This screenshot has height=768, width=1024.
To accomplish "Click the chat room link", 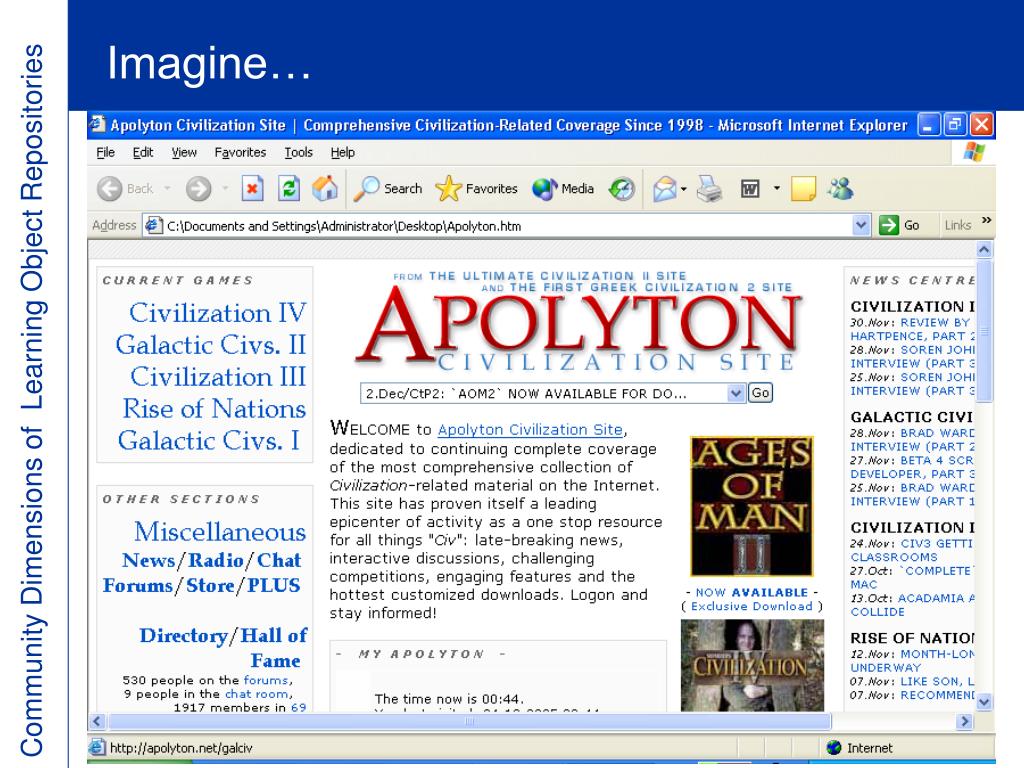I will pos(256,694).
